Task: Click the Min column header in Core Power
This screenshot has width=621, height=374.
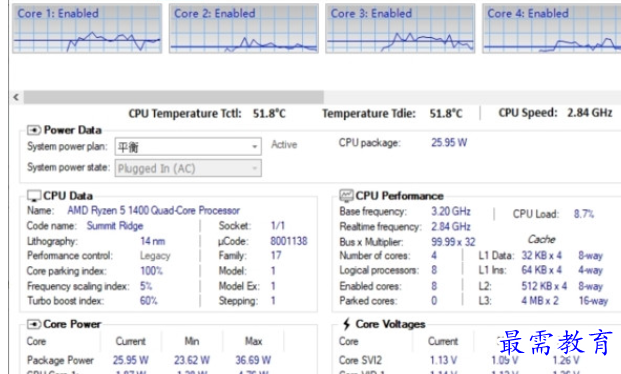Action: point(192,341)
